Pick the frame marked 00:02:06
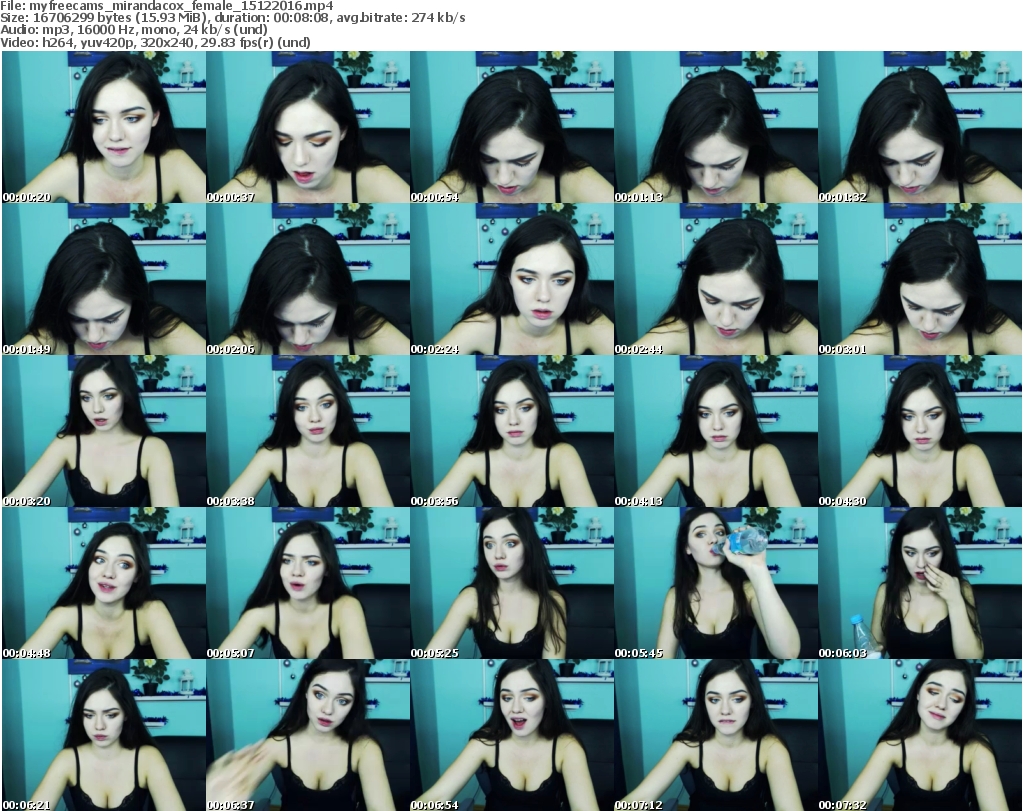Screen dimensions: 1024x811 [308, 279]
